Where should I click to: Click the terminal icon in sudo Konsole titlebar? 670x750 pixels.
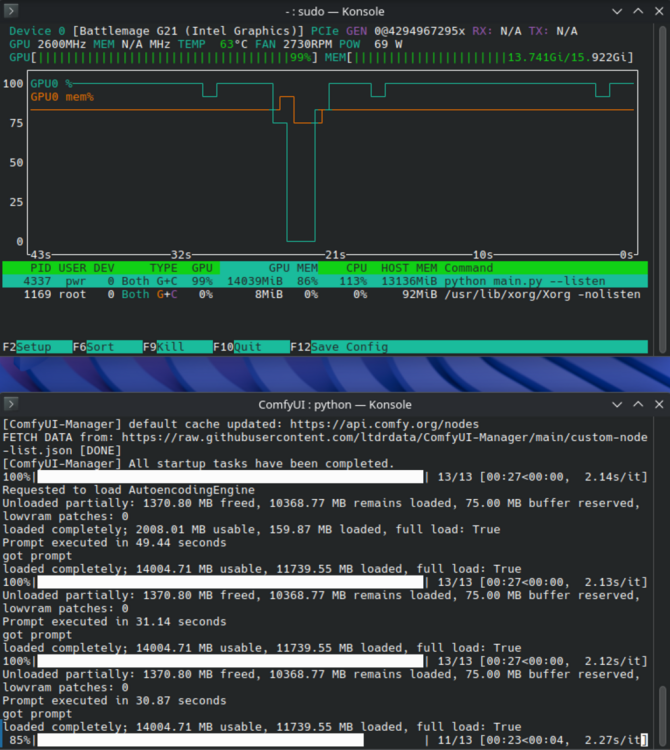(11, 11)
